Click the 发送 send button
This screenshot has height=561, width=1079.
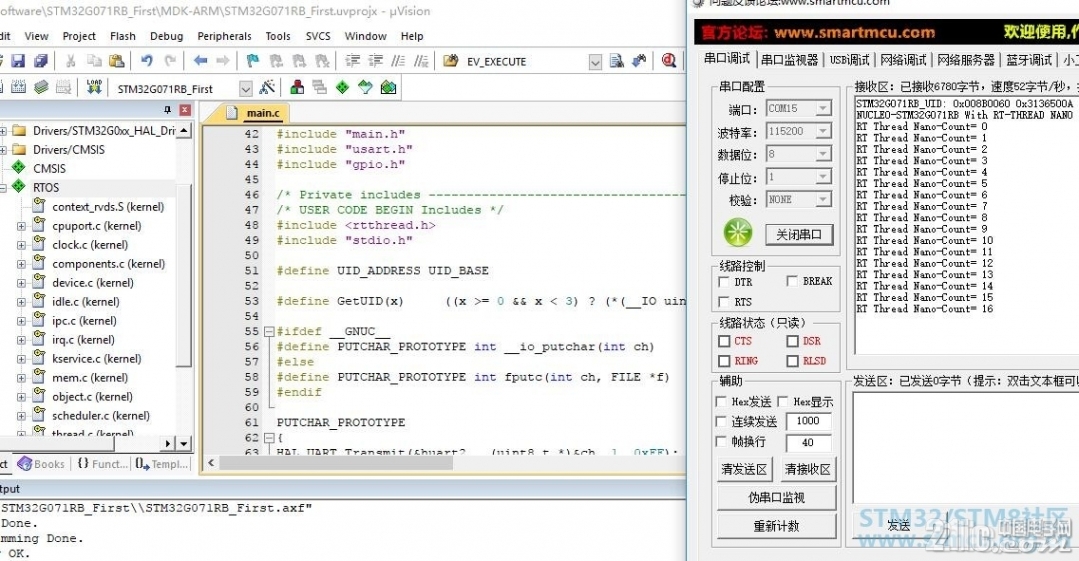click(x=899, y=526)
